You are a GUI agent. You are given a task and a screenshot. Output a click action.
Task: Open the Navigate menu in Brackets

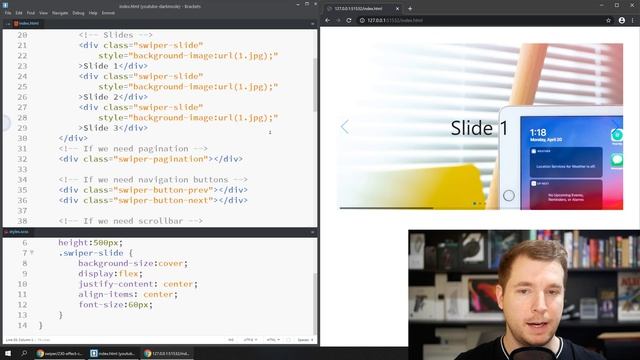[x=60, y=13]
